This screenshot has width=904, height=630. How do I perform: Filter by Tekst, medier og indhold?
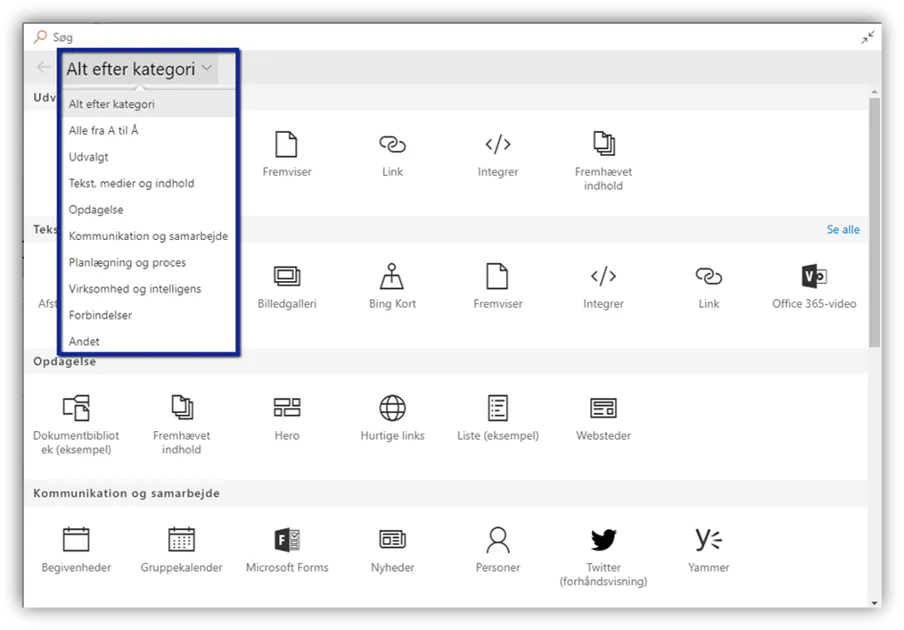point(149,184)
